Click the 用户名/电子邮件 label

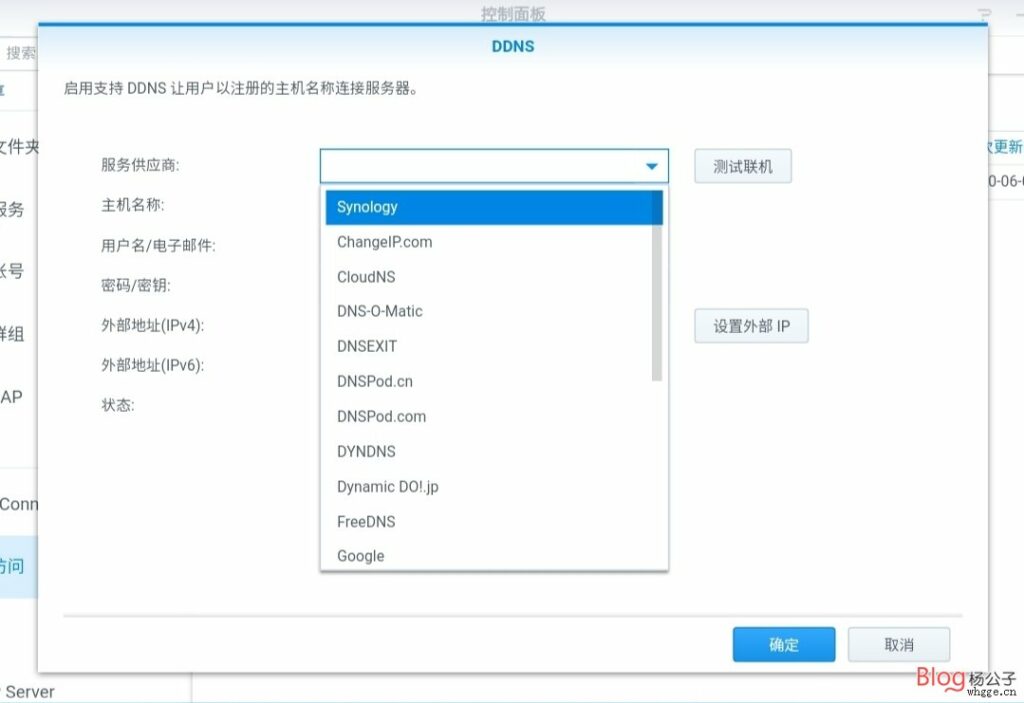(x=158, y=246)
